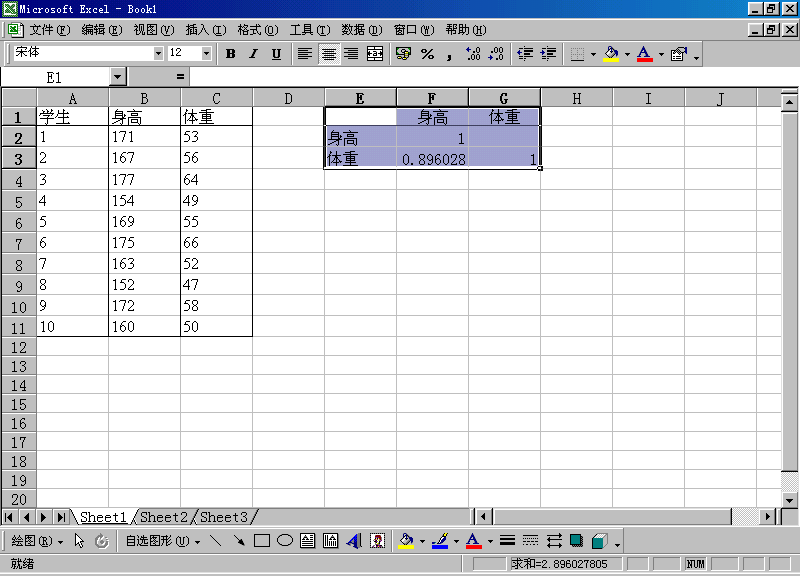Open the font name dropdown
This screenshot has height=576, width=800.
[x=158, y=53]
